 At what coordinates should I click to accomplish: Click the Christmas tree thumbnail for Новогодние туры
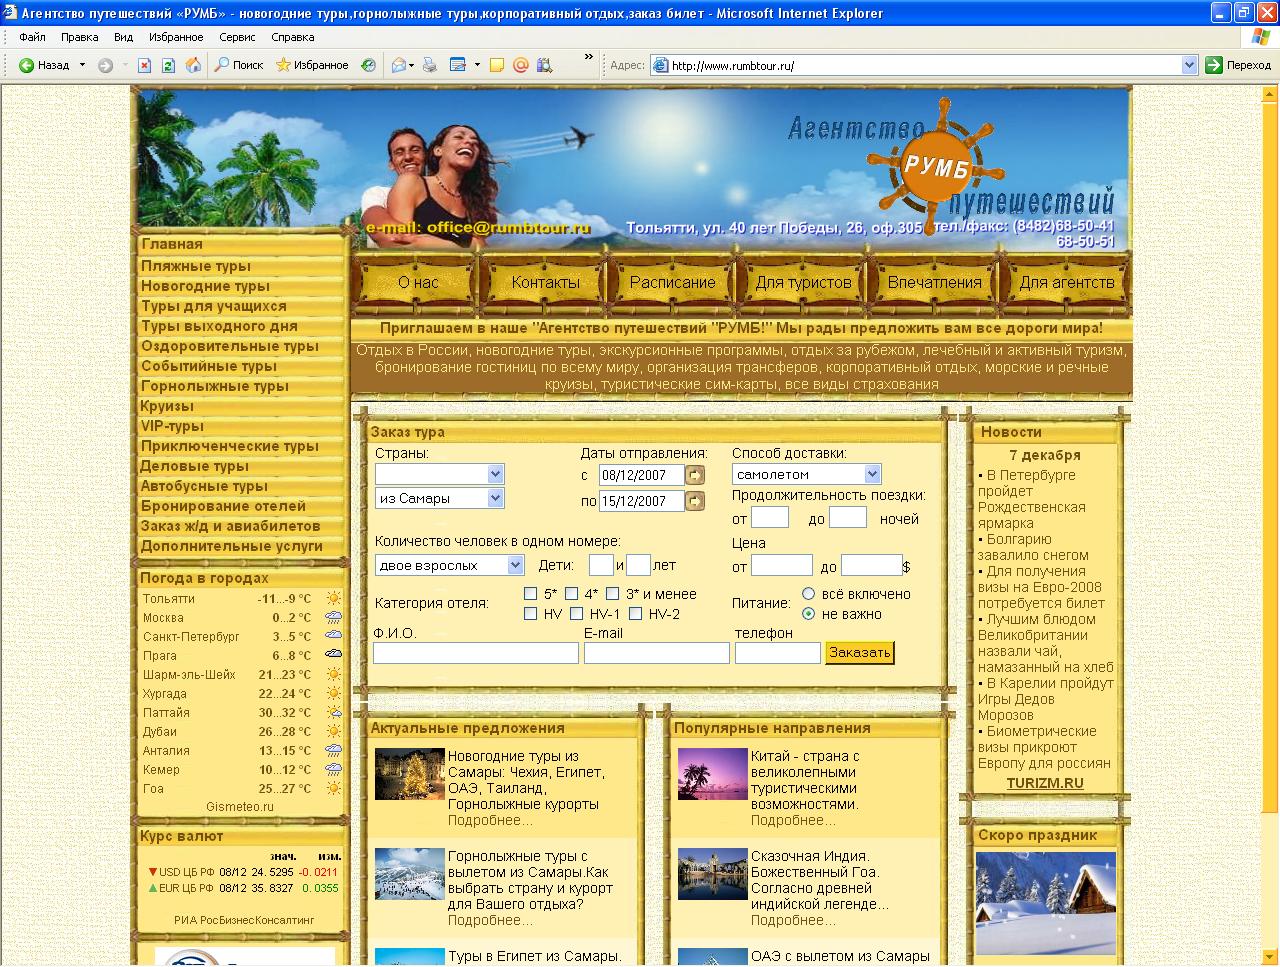coord(409,775)
